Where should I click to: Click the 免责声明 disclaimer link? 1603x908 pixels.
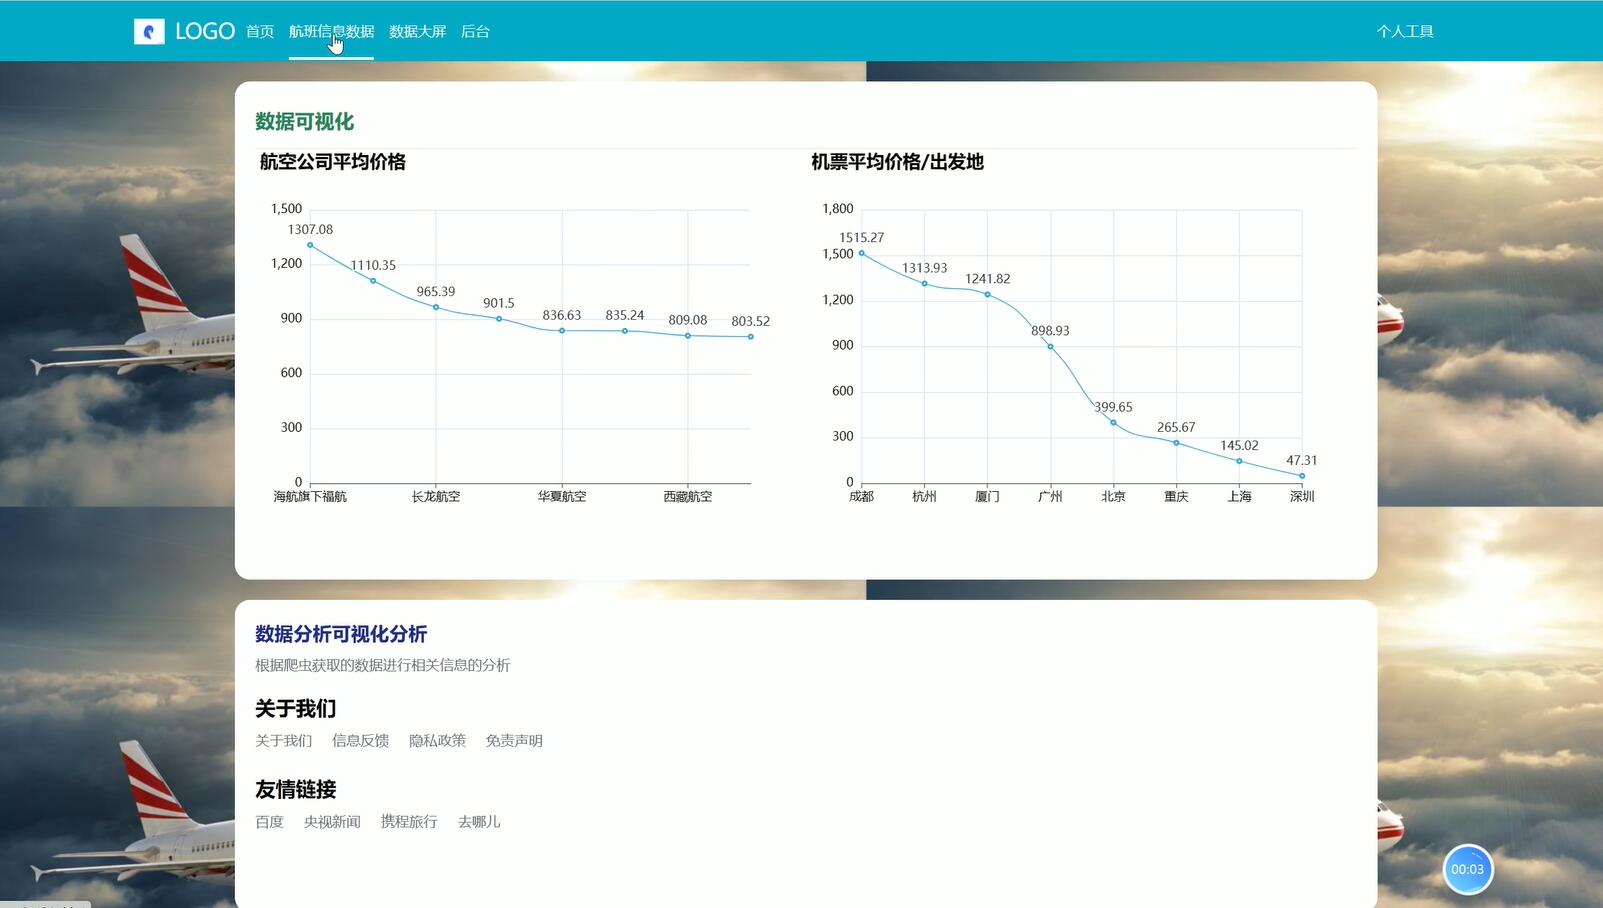click(x=513, y=740)
